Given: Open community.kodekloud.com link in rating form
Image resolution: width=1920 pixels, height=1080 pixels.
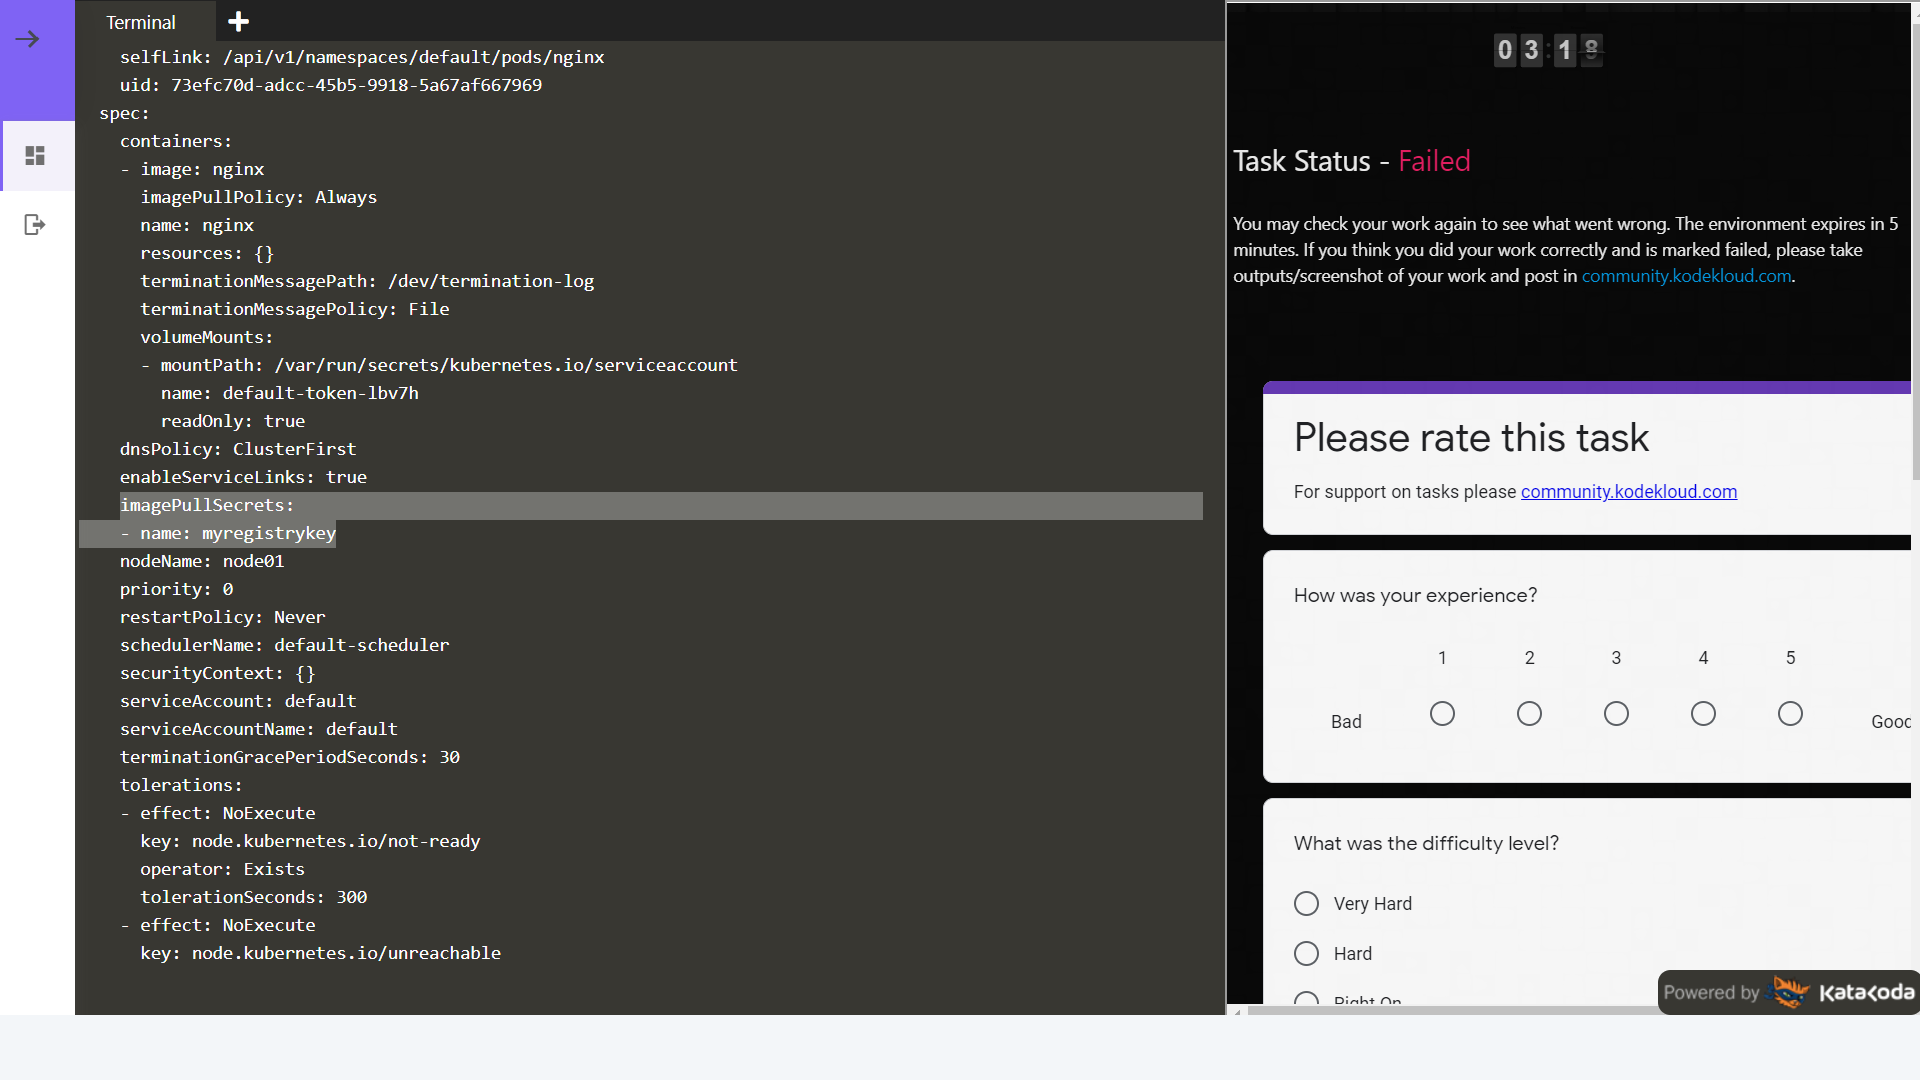Looking at the screenshot, I should tap(1628, 492).
